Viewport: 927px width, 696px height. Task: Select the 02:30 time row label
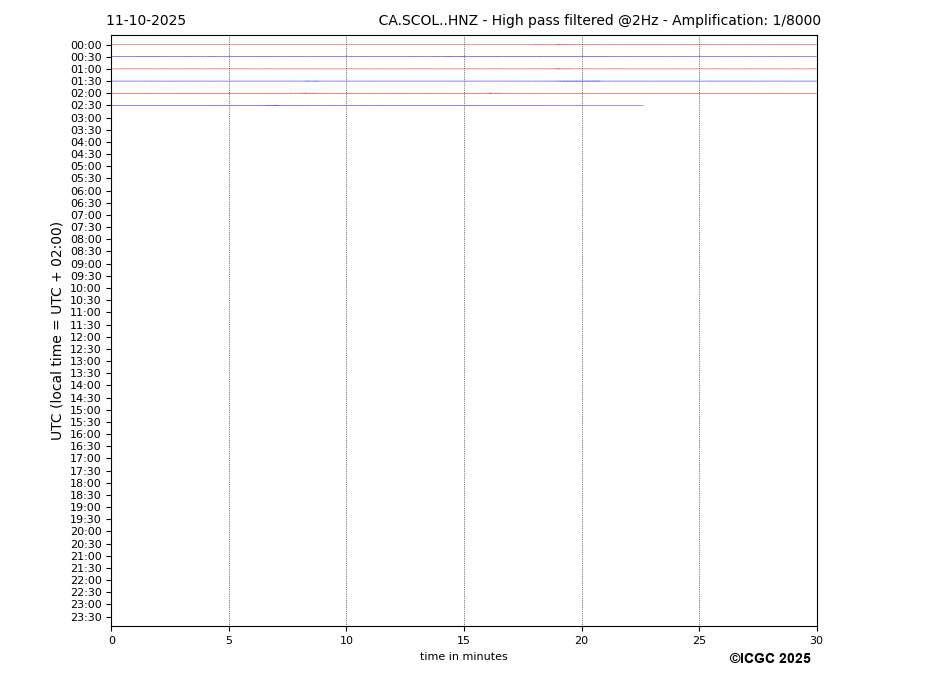[x=86, y=106]
